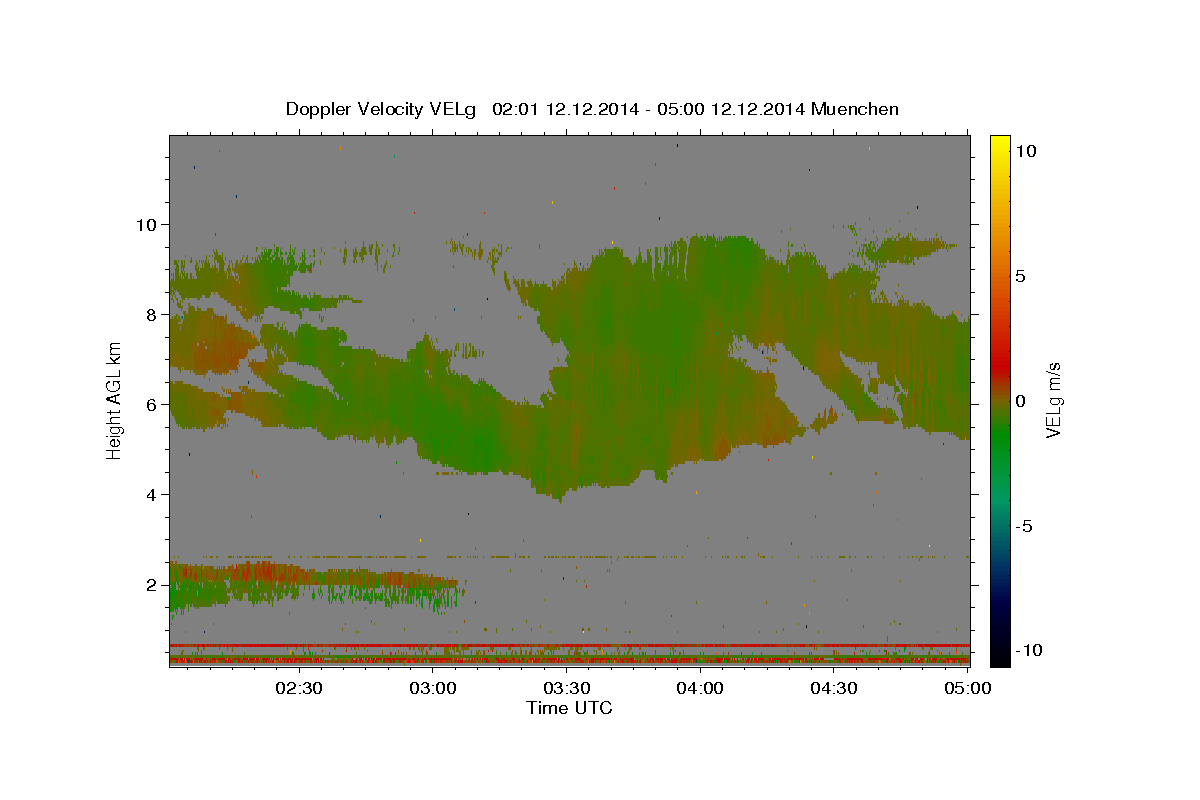The width and height of the screenshot is (1200, 800).
Task: Select the 'Height AGL km' y-axis label
Action: point(114,401)
